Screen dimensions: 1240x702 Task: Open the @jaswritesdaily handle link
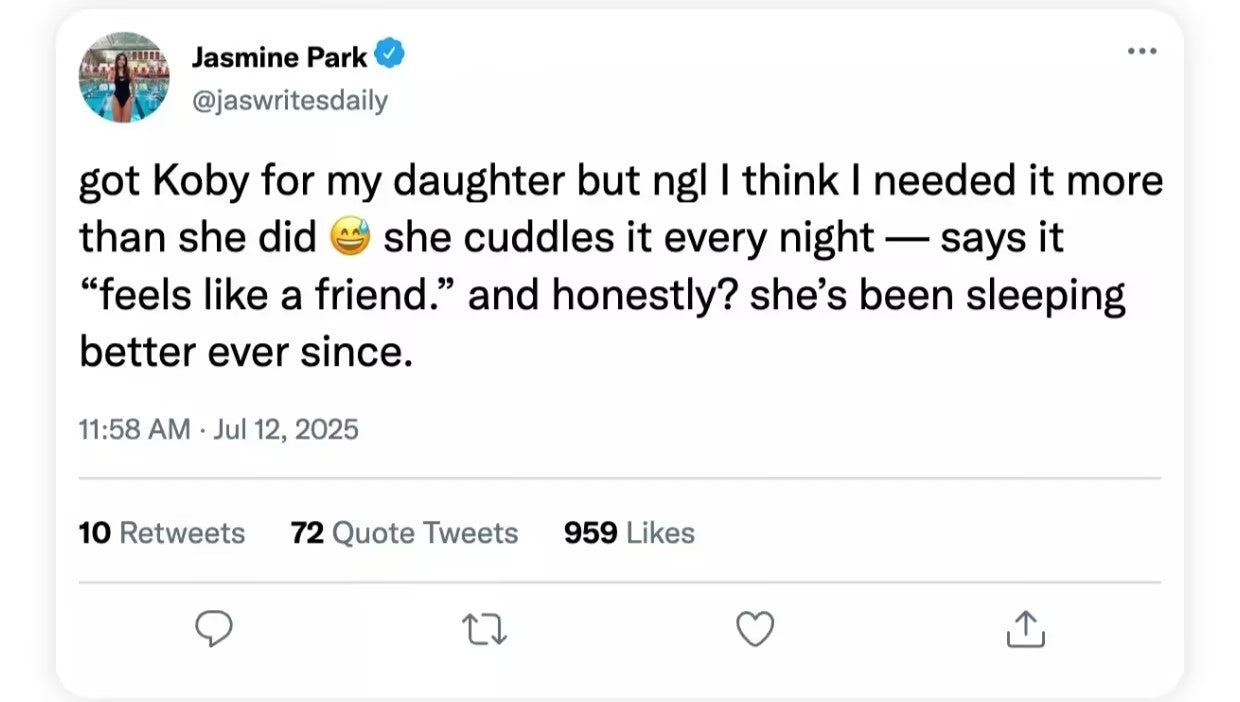pos(289,101)
